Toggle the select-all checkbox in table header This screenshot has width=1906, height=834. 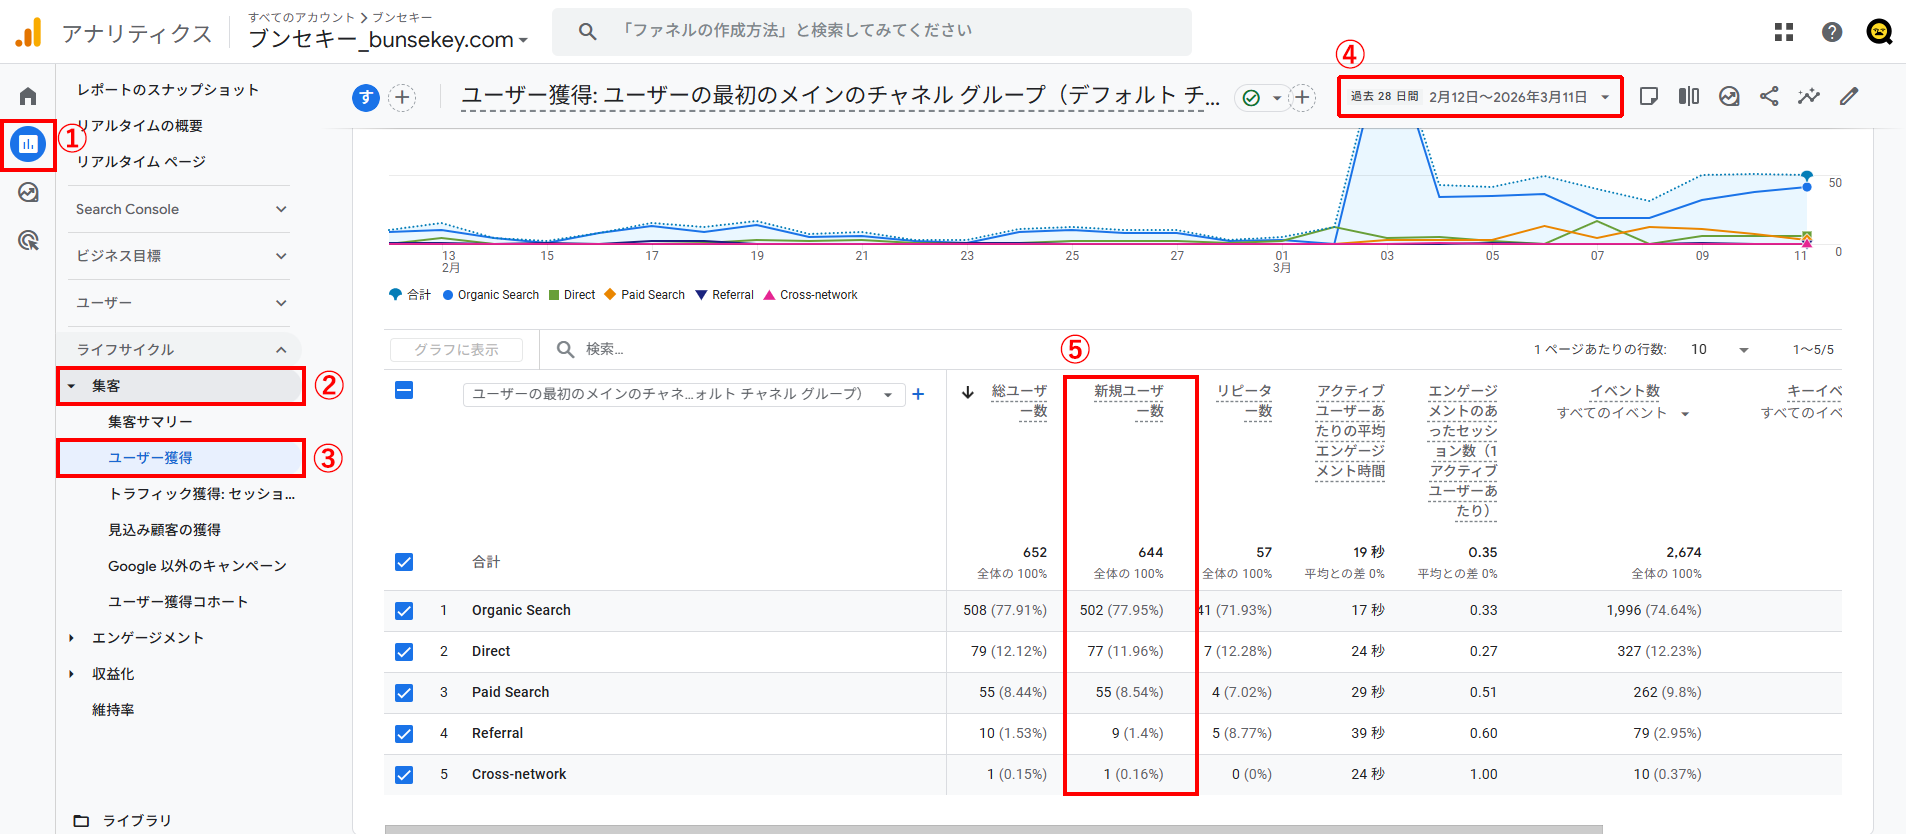pyautogui.click(x=404, y=390)
